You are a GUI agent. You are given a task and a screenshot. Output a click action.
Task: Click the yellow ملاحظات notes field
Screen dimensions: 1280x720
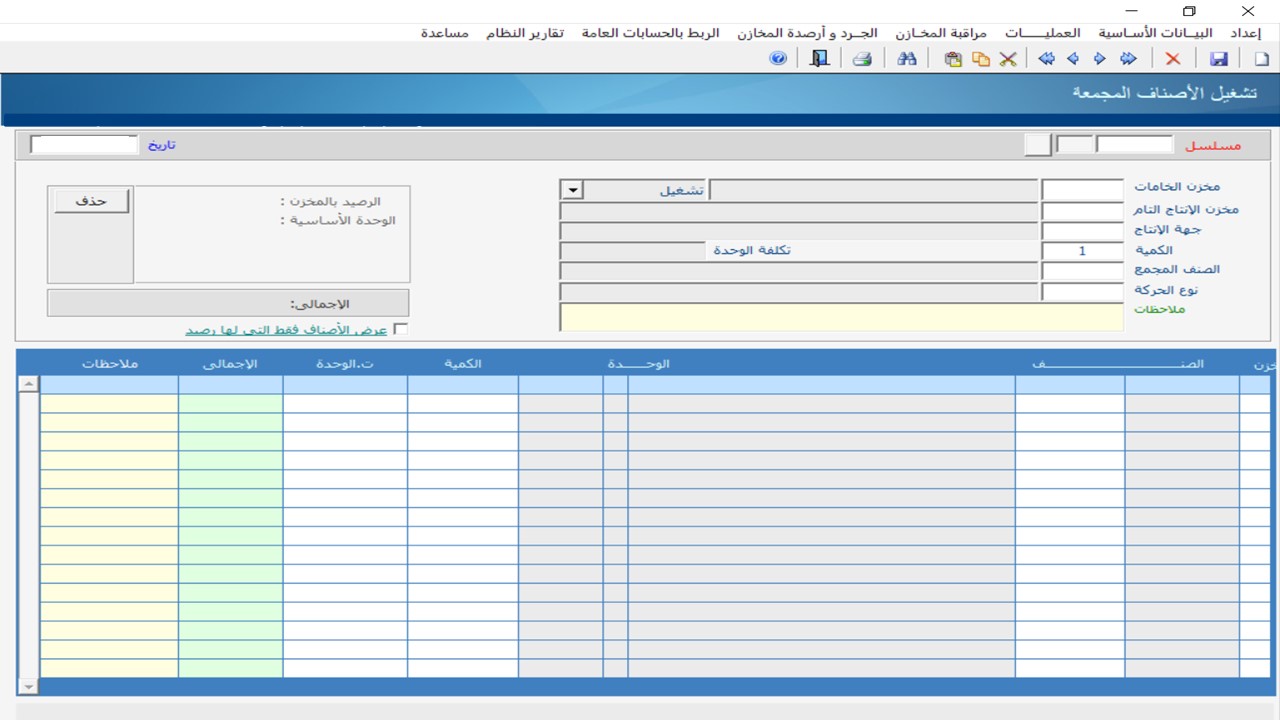(841, 318)
